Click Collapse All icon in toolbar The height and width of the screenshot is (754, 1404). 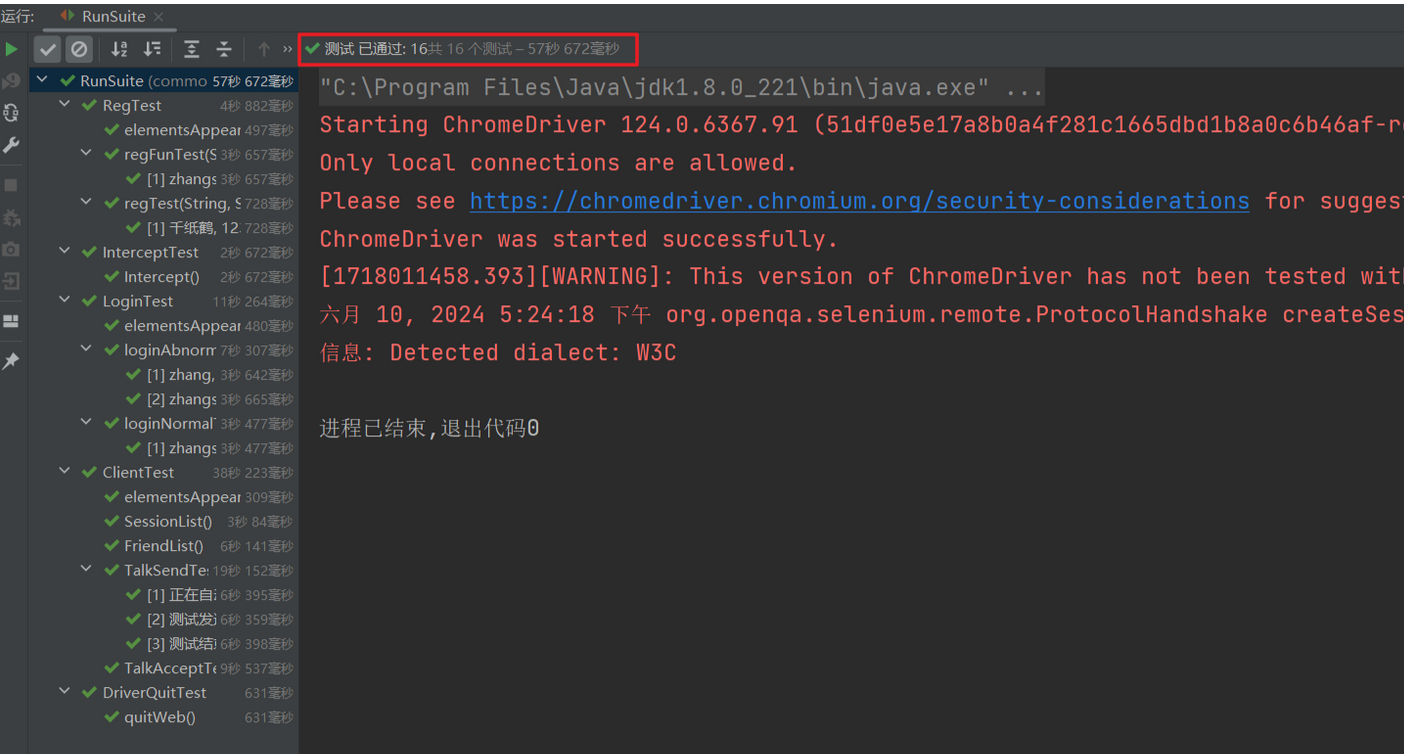(224, 49)
